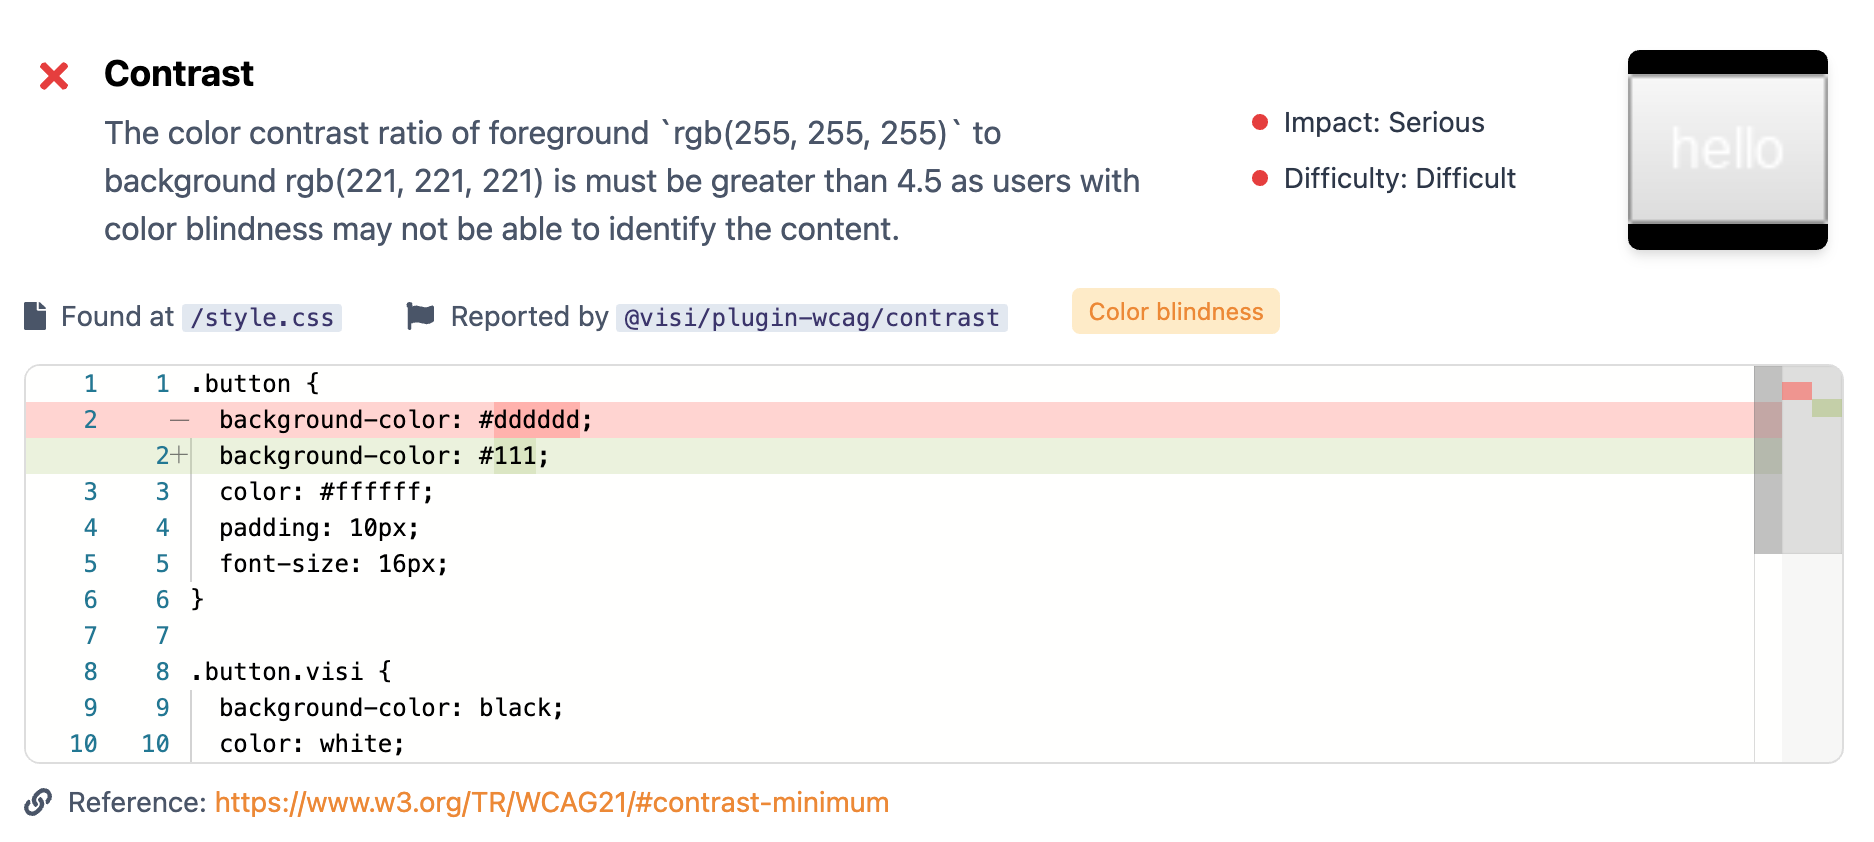1874x842 pixels.
Task: Click the red Impact: Serious bullet dot
Action: (x=1260, y=122)
